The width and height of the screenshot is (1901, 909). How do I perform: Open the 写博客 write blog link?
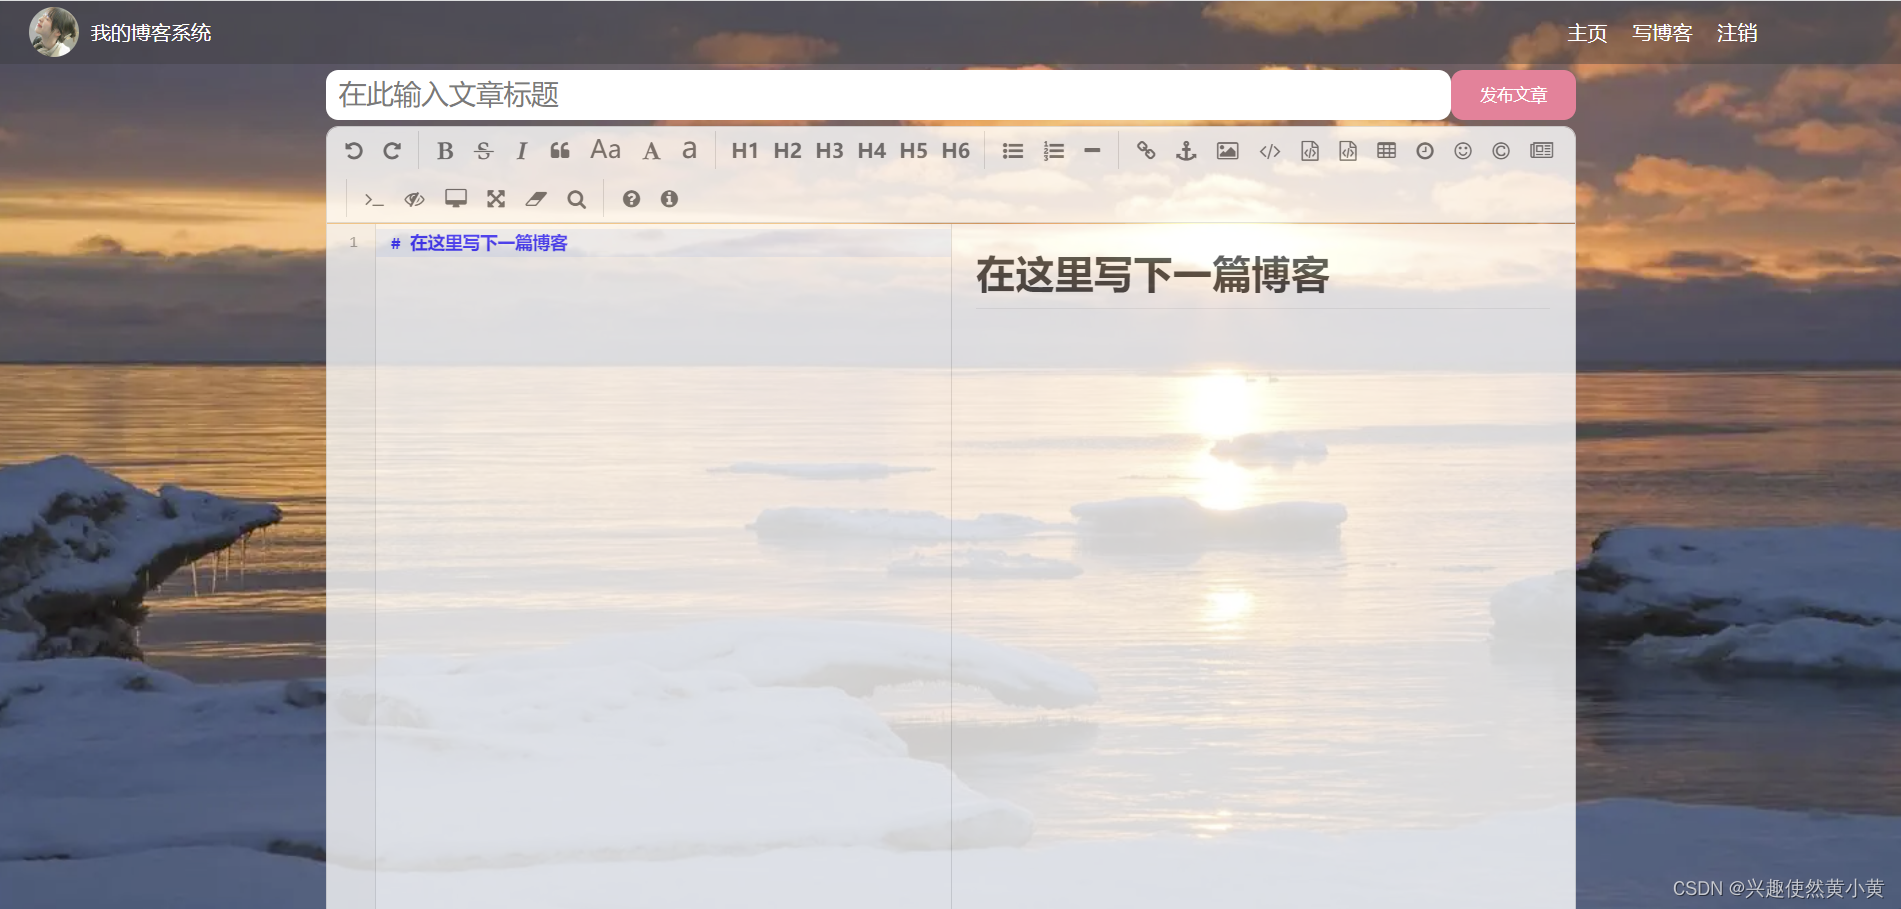pos(1662,33)
